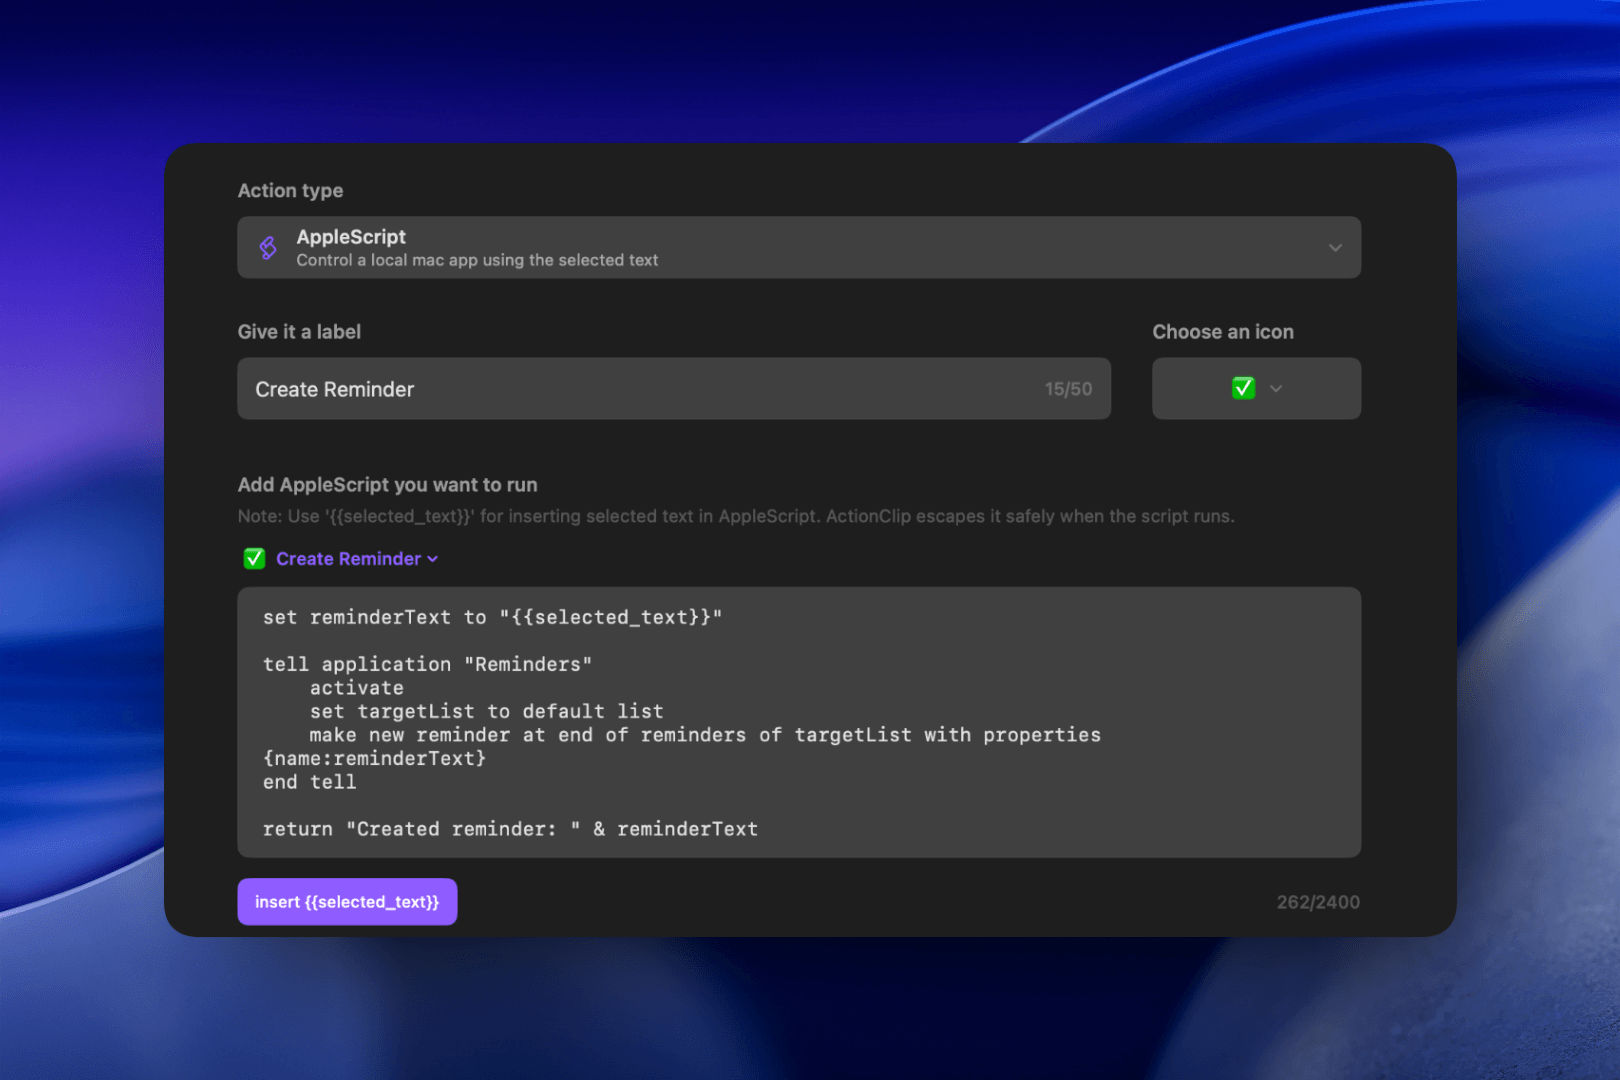
Task: Expand the chevron after Create Reminder template
Action: pyautogui.click(x=433, y=560)
